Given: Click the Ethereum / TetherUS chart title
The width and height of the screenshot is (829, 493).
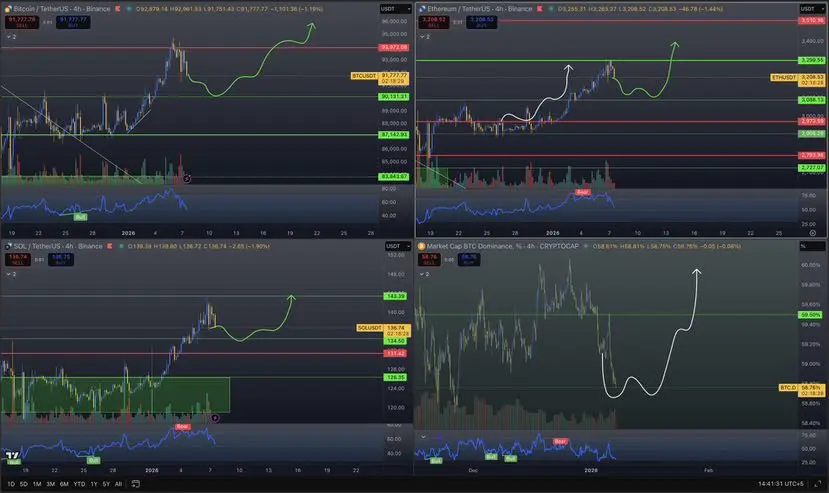Looking at the screenshot, I should click(x=480, y=9).
